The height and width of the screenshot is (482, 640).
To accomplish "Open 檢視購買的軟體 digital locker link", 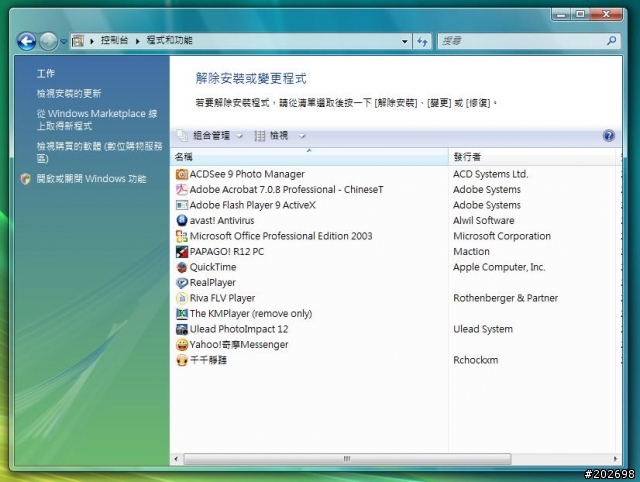I will (99, 152).
